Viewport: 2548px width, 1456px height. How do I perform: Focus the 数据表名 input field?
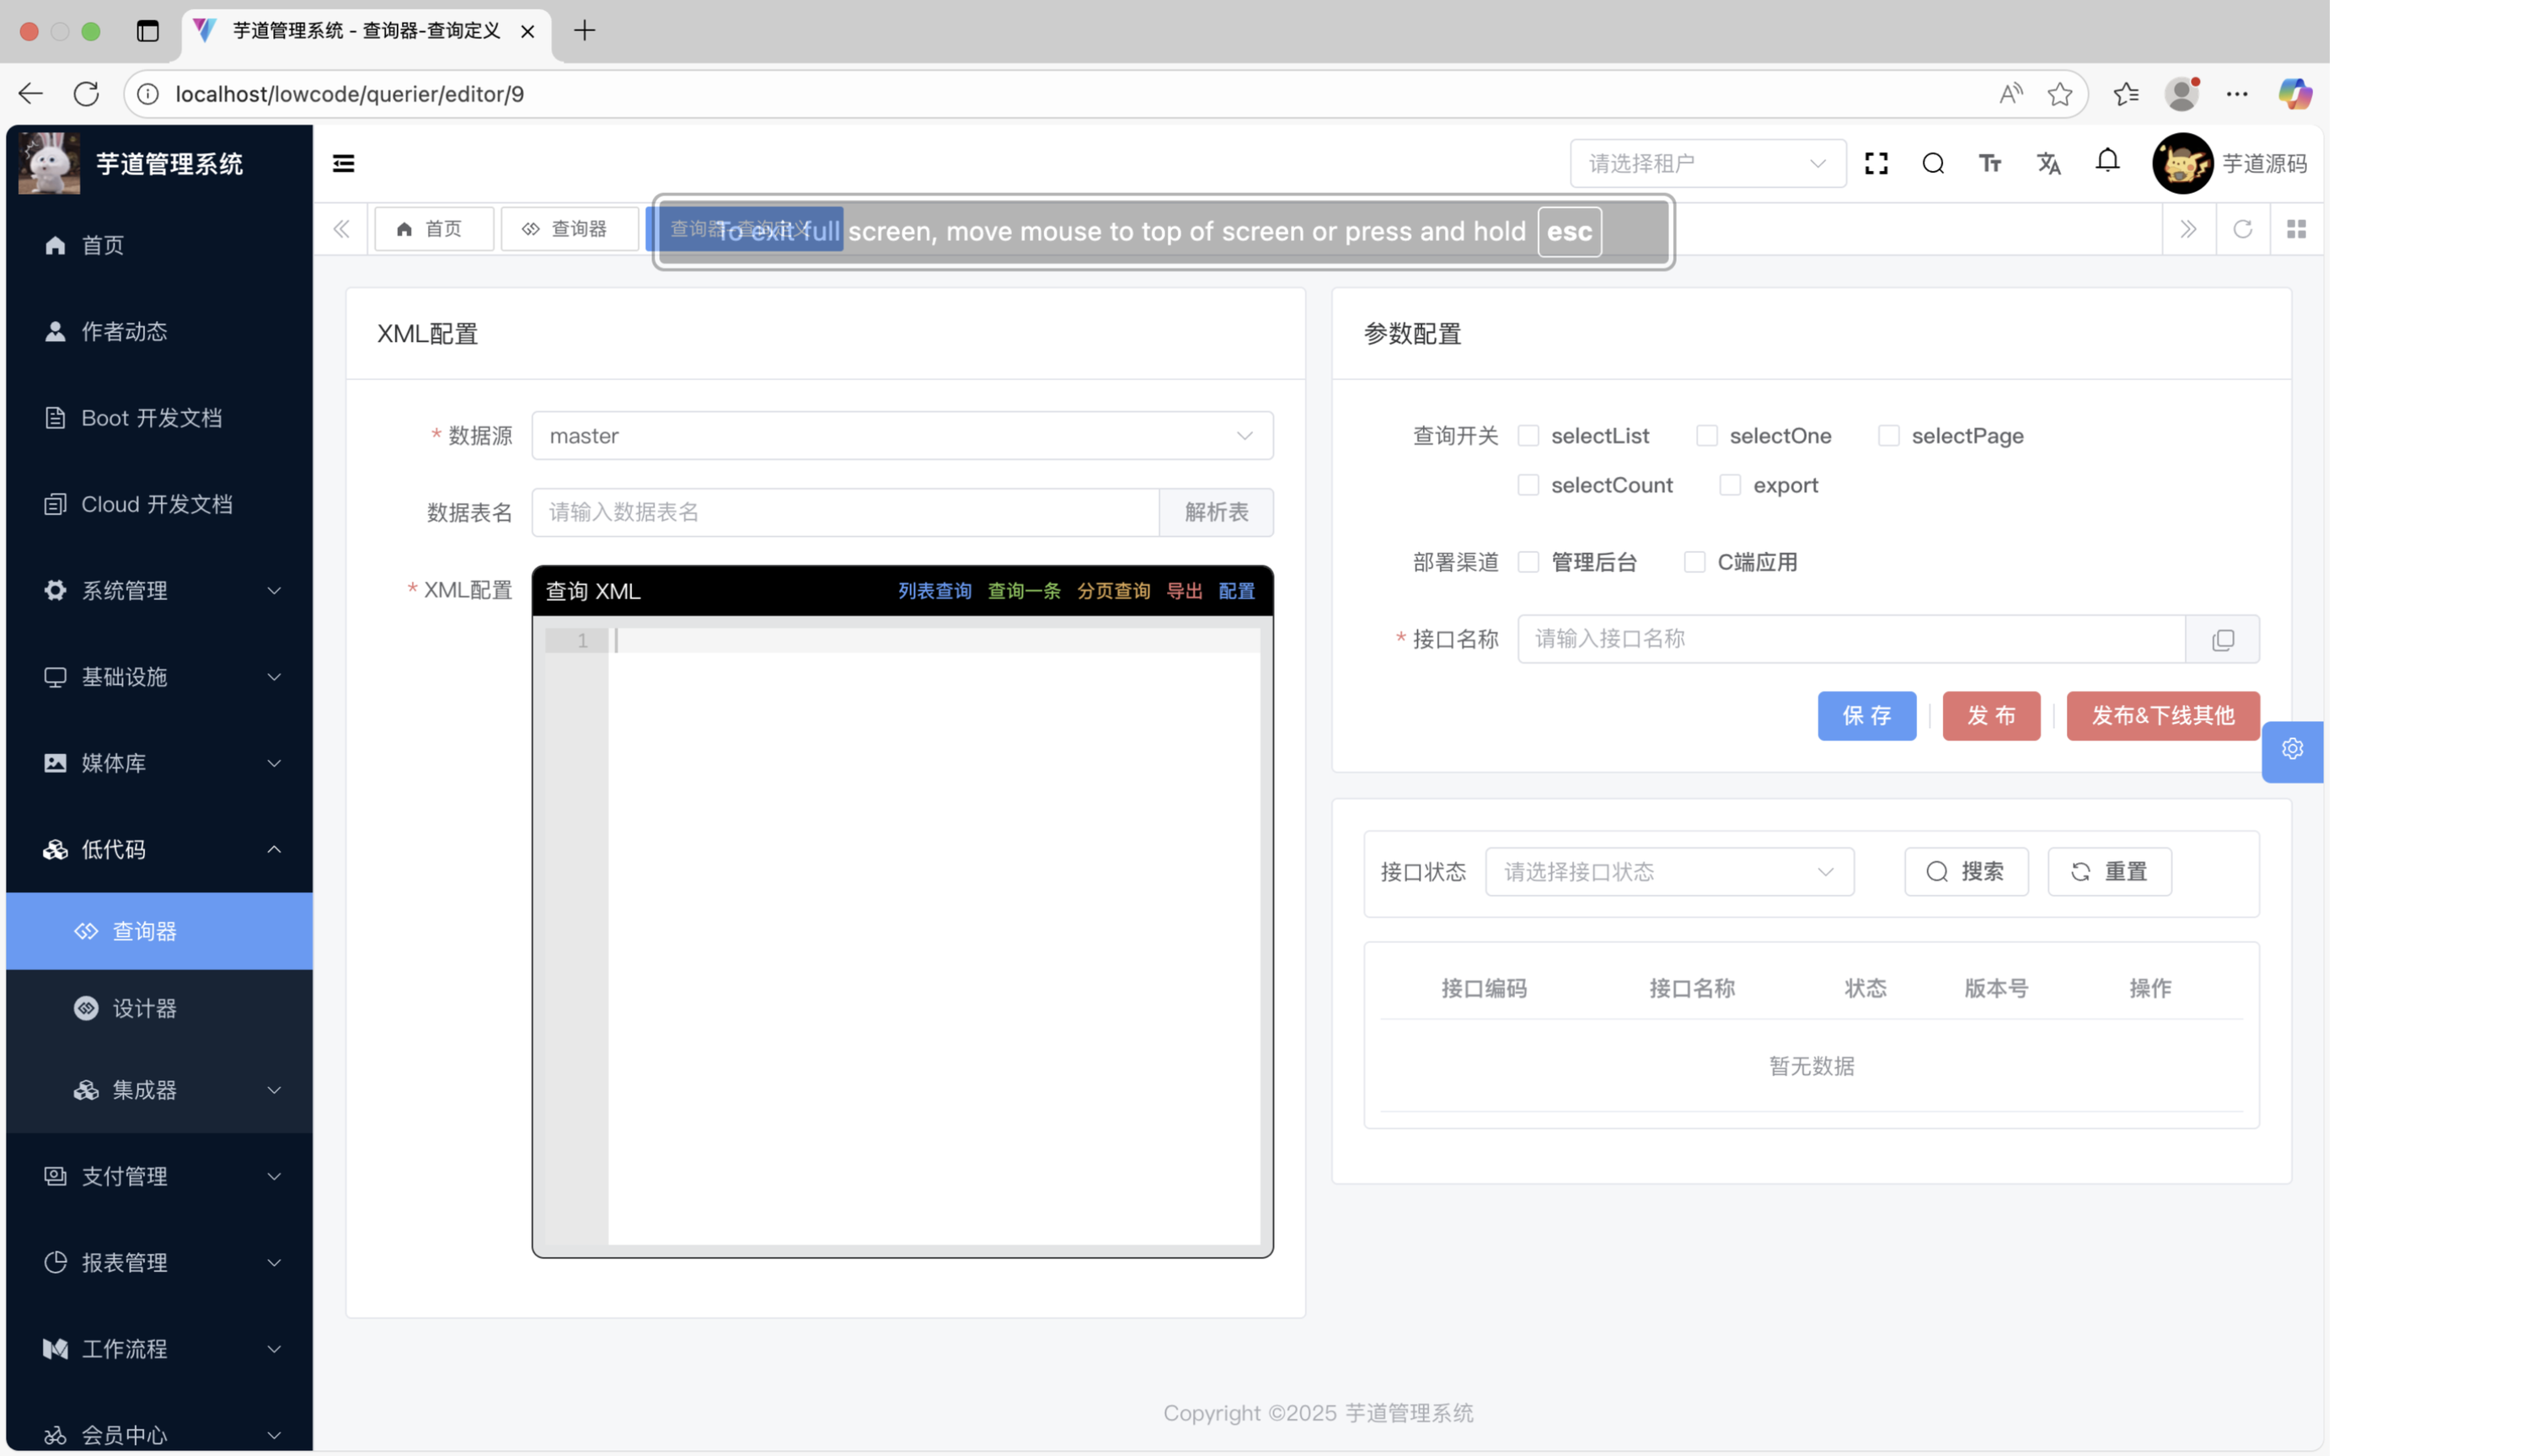(x=844, y=512)
